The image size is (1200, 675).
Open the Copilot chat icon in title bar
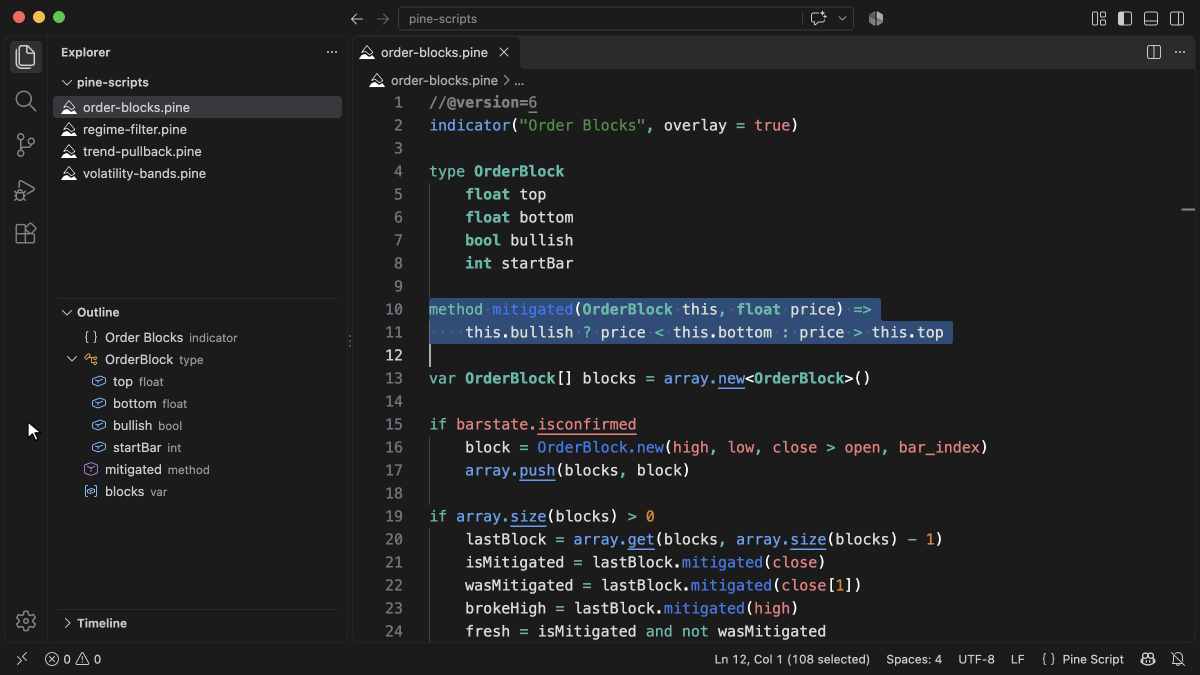[x=820, y=18]
